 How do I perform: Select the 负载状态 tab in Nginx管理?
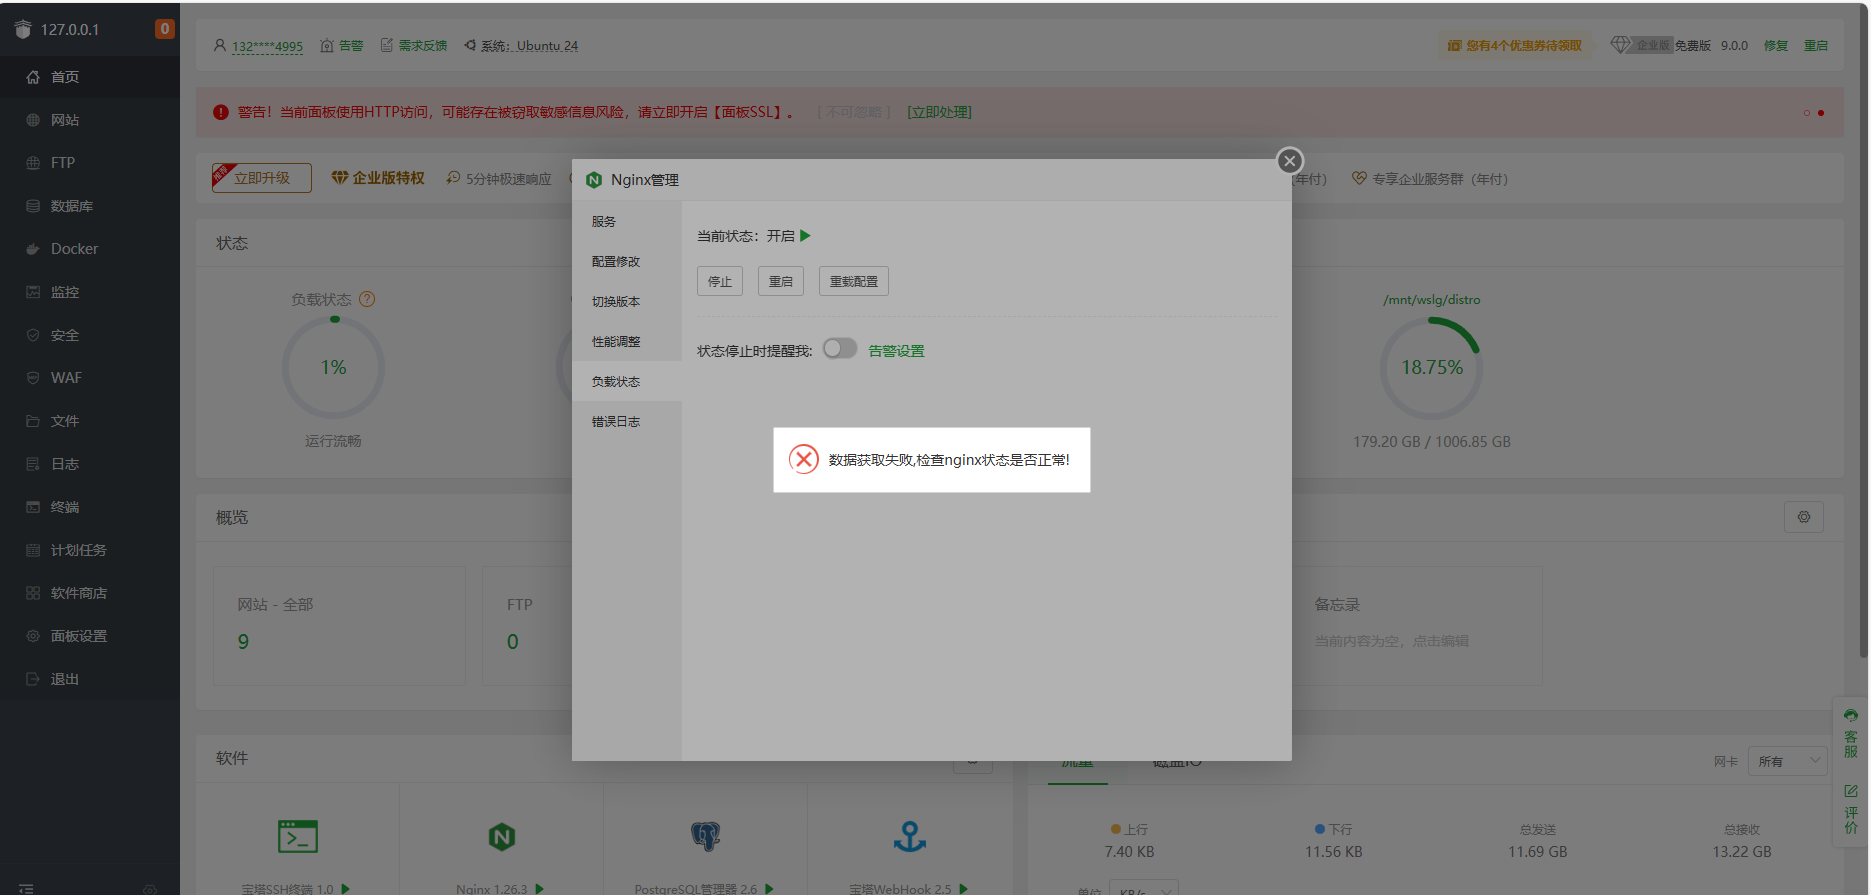tap(627, 382)
